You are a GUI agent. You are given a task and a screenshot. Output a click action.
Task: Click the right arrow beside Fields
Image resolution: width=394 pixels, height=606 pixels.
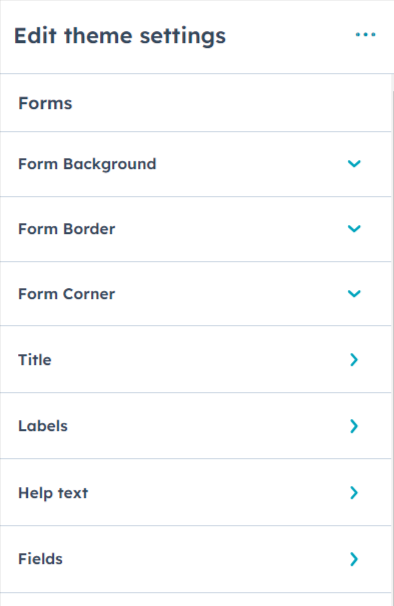click(354, 559)
